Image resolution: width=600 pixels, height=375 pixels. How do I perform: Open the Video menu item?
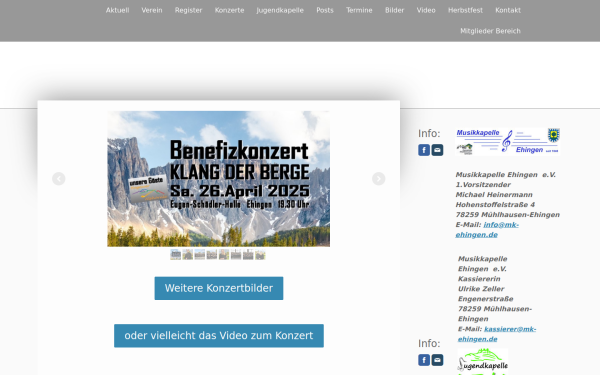coord(426,10)
